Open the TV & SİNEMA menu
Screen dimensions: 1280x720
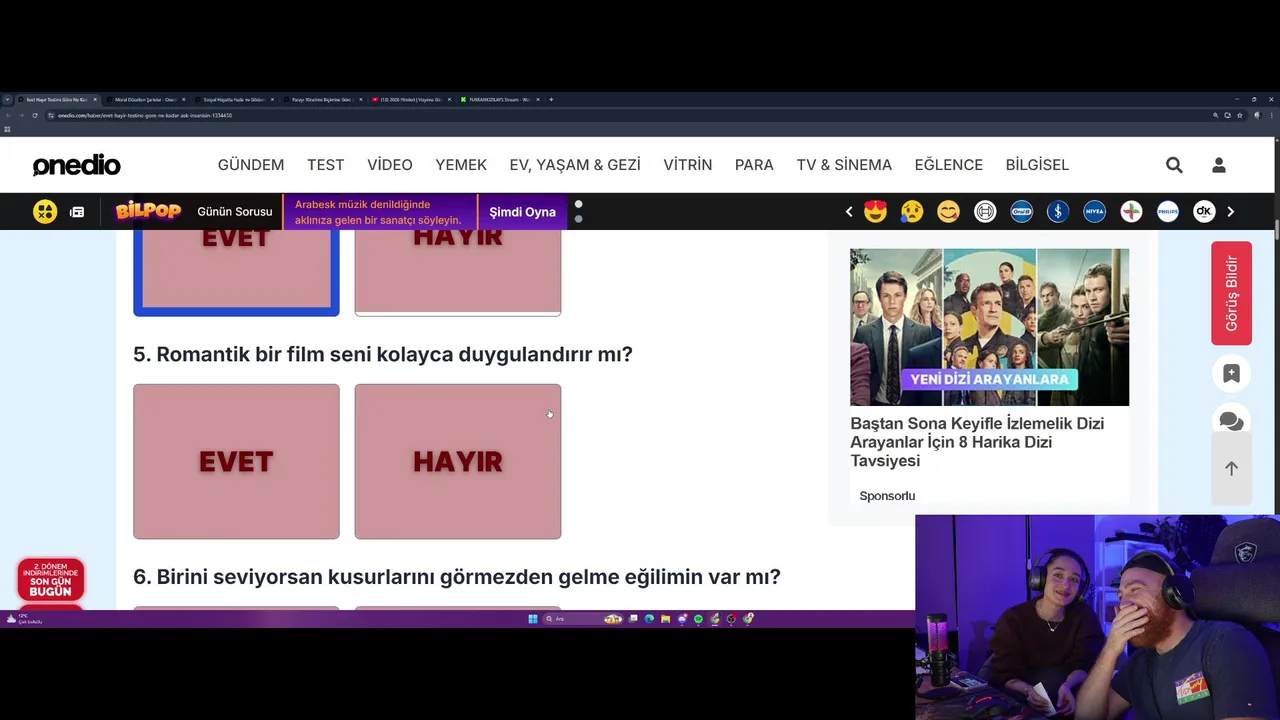844,165
